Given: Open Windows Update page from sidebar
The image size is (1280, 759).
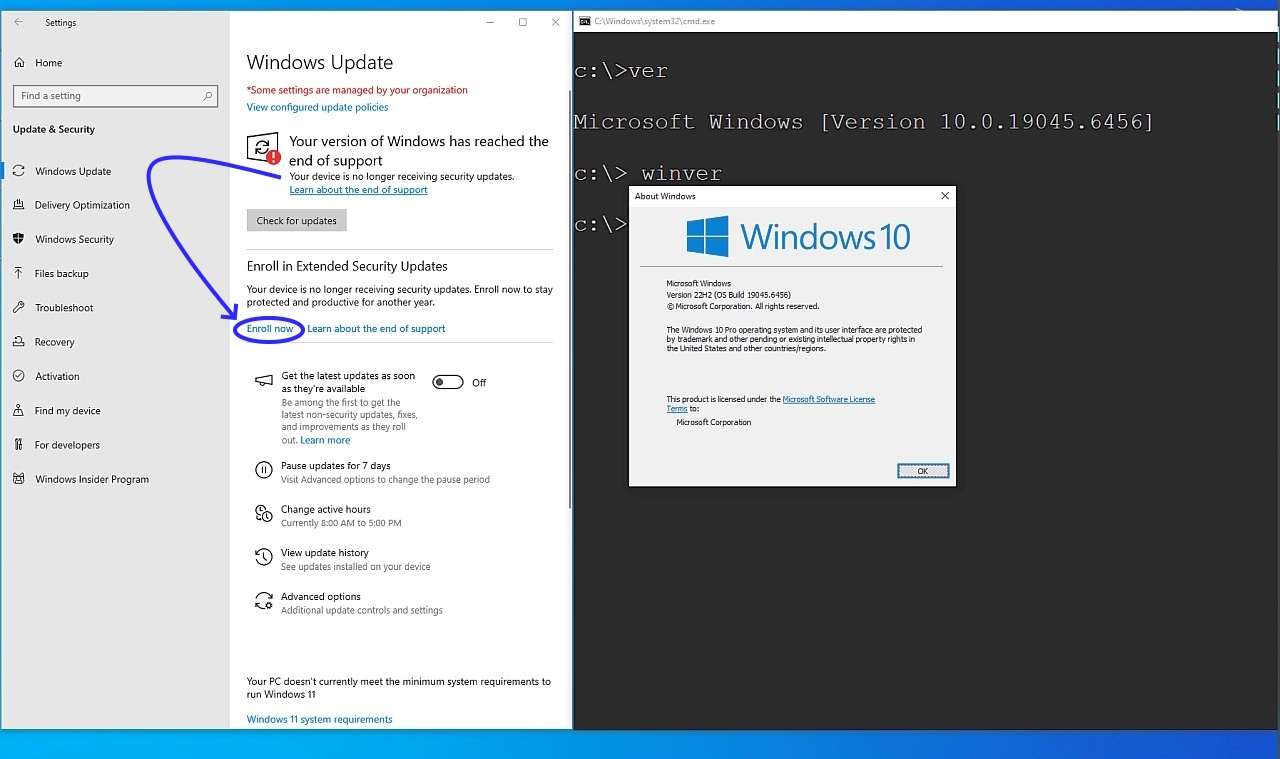Looking at the screenshot, I should click(73, 171).
